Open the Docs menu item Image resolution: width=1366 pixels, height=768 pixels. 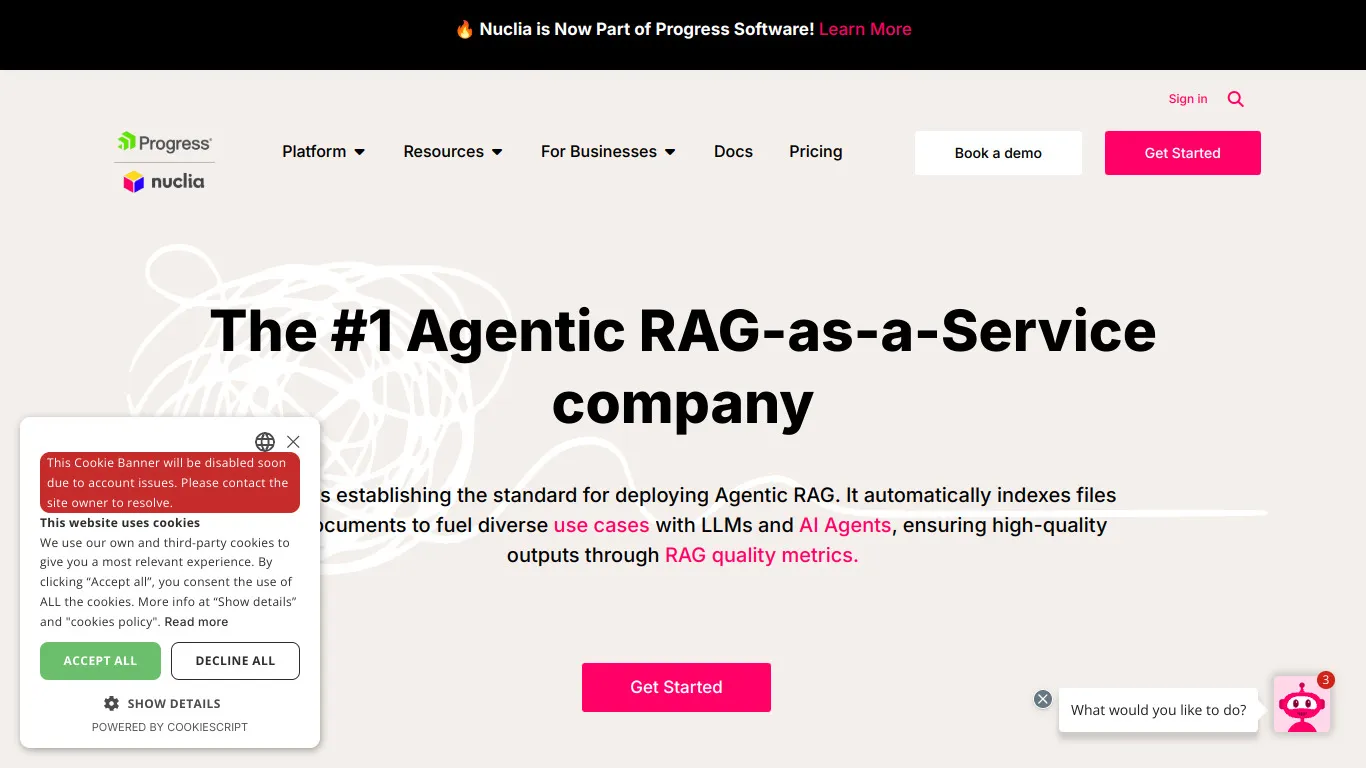pos(733,152)
